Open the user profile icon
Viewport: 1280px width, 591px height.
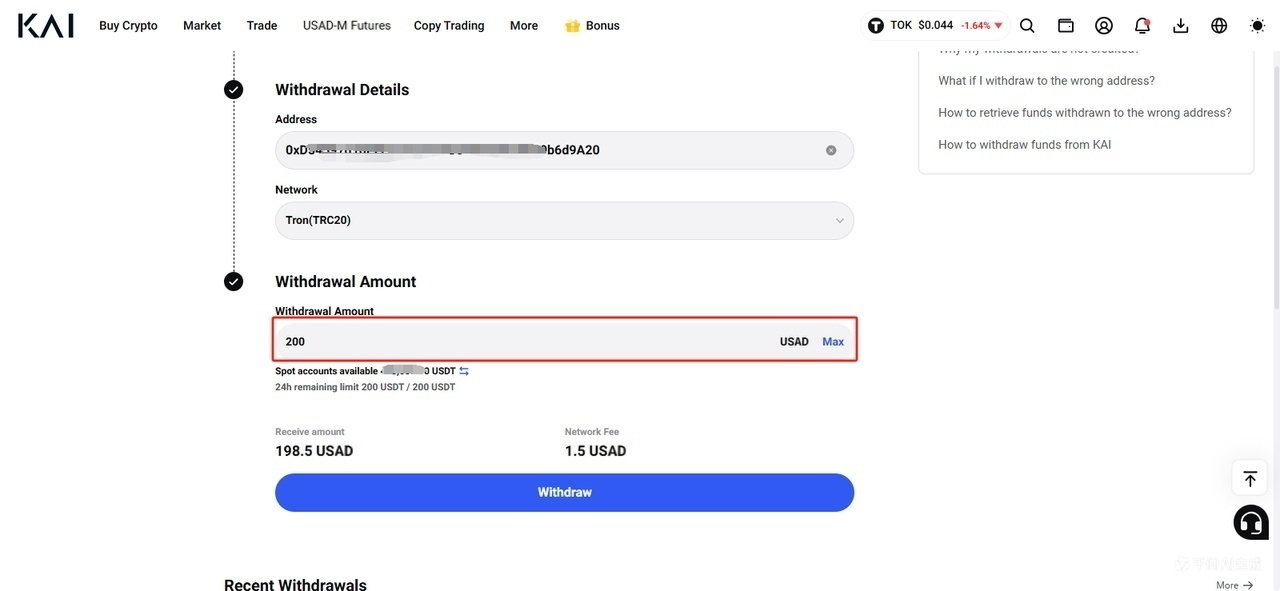click(1104, 26)
